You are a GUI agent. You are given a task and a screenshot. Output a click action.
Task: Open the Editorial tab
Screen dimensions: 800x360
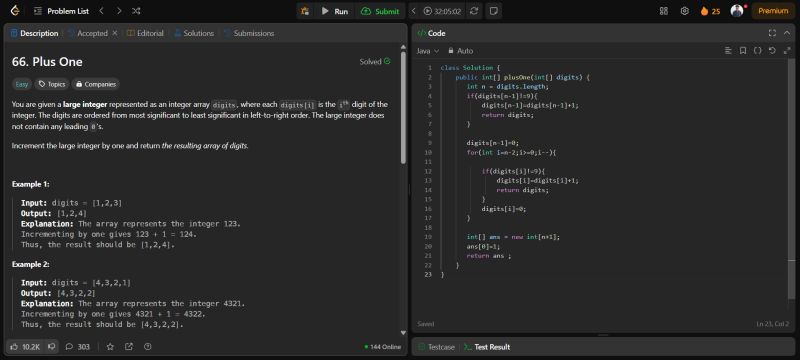pos(145,33)
